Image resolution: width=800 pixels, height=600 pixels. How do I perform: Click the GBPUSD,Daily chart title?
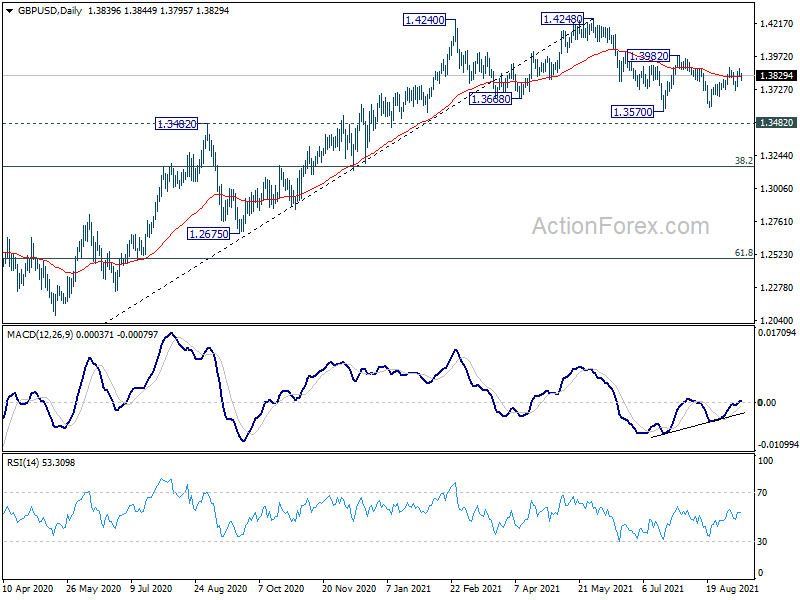(x=50, y=11)
